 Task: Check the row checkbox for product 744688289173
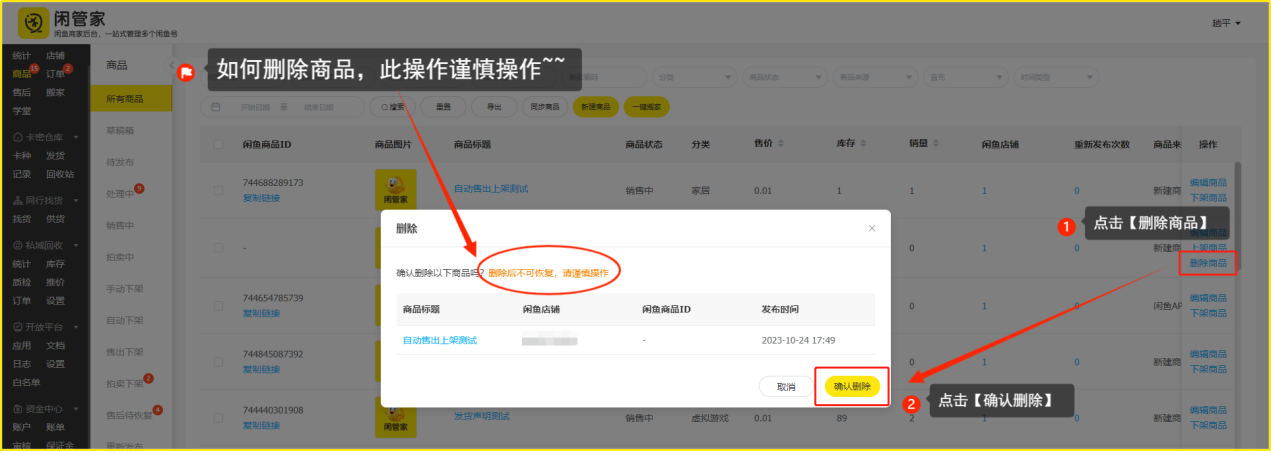pyautogui.click(x=219, y=190)
